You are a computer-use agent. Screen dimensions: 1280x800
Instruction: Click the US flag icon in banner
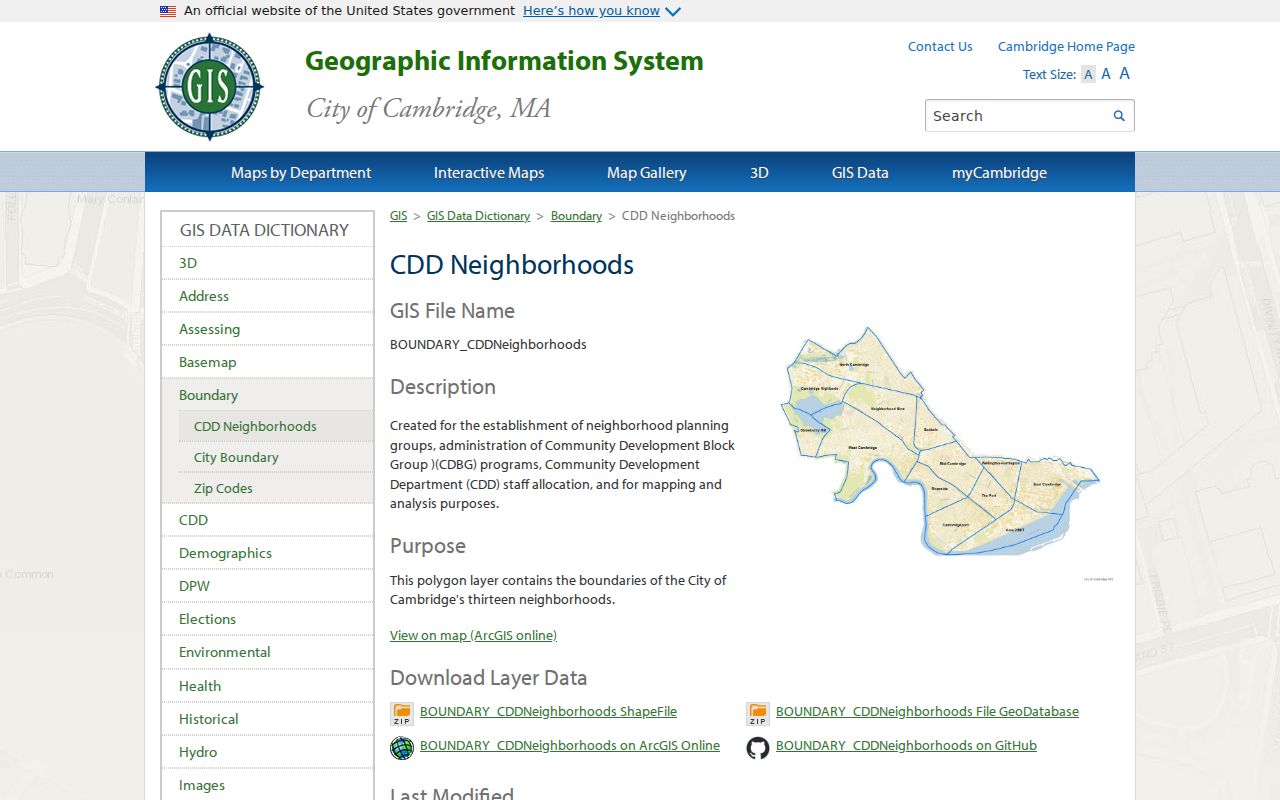tap(168, 11)
